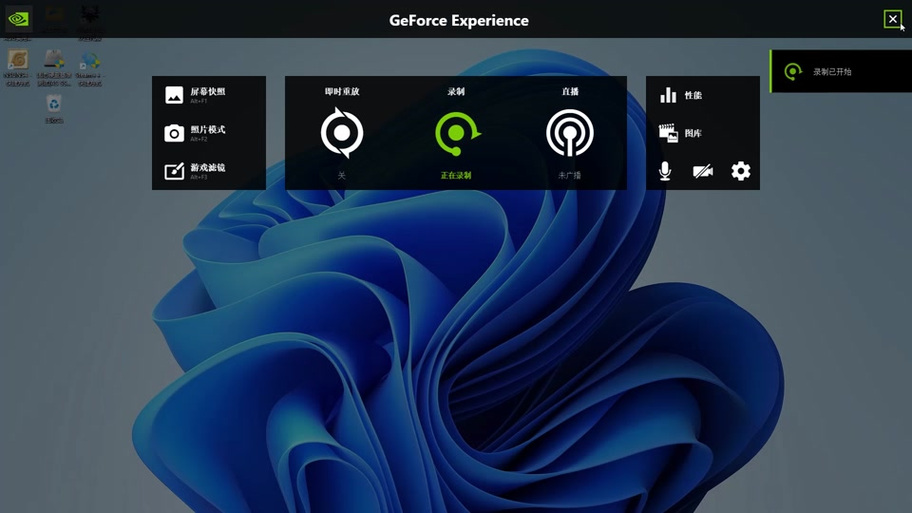
Task: Open Game Filter (游戏滤镜) icon
Action: coord(174,171)
